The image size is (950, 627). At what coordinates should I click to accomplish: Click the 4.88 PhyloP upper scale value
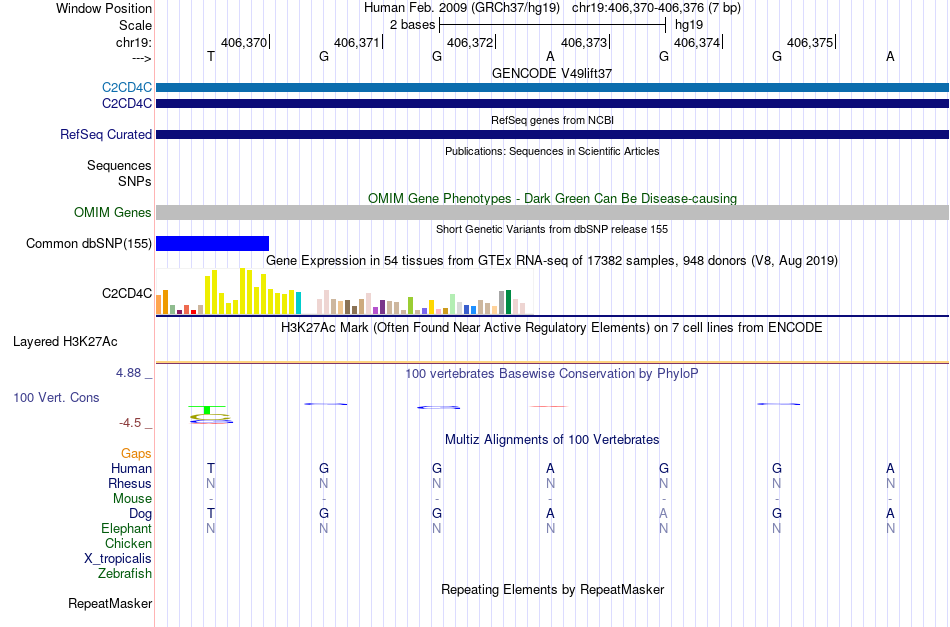[x=128, y=373]
